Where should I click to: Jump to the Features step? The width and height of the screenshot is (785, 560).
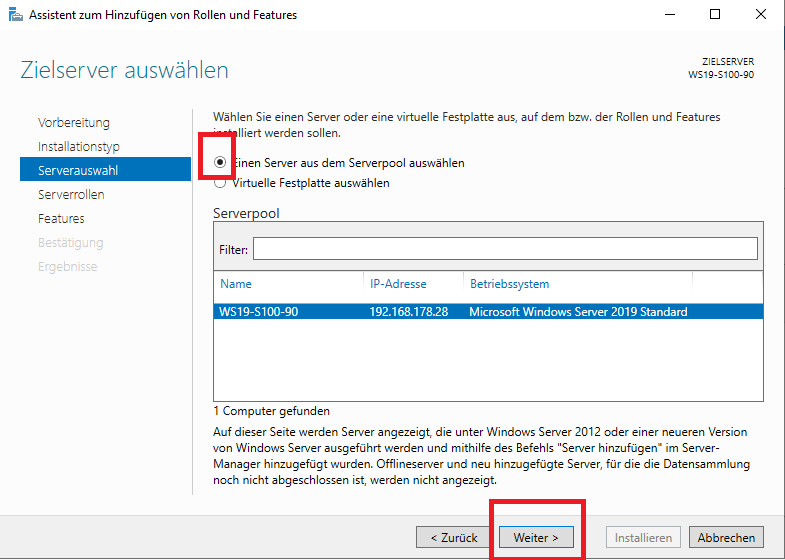pyautogui.click(x=61, y=219)
